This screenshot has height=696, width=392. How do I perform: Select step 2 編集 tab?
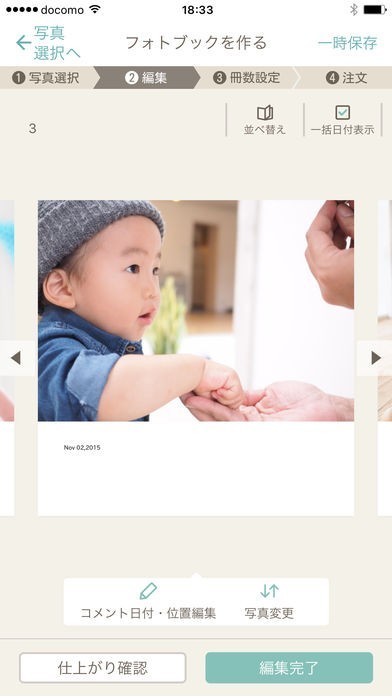pos(147,78)
